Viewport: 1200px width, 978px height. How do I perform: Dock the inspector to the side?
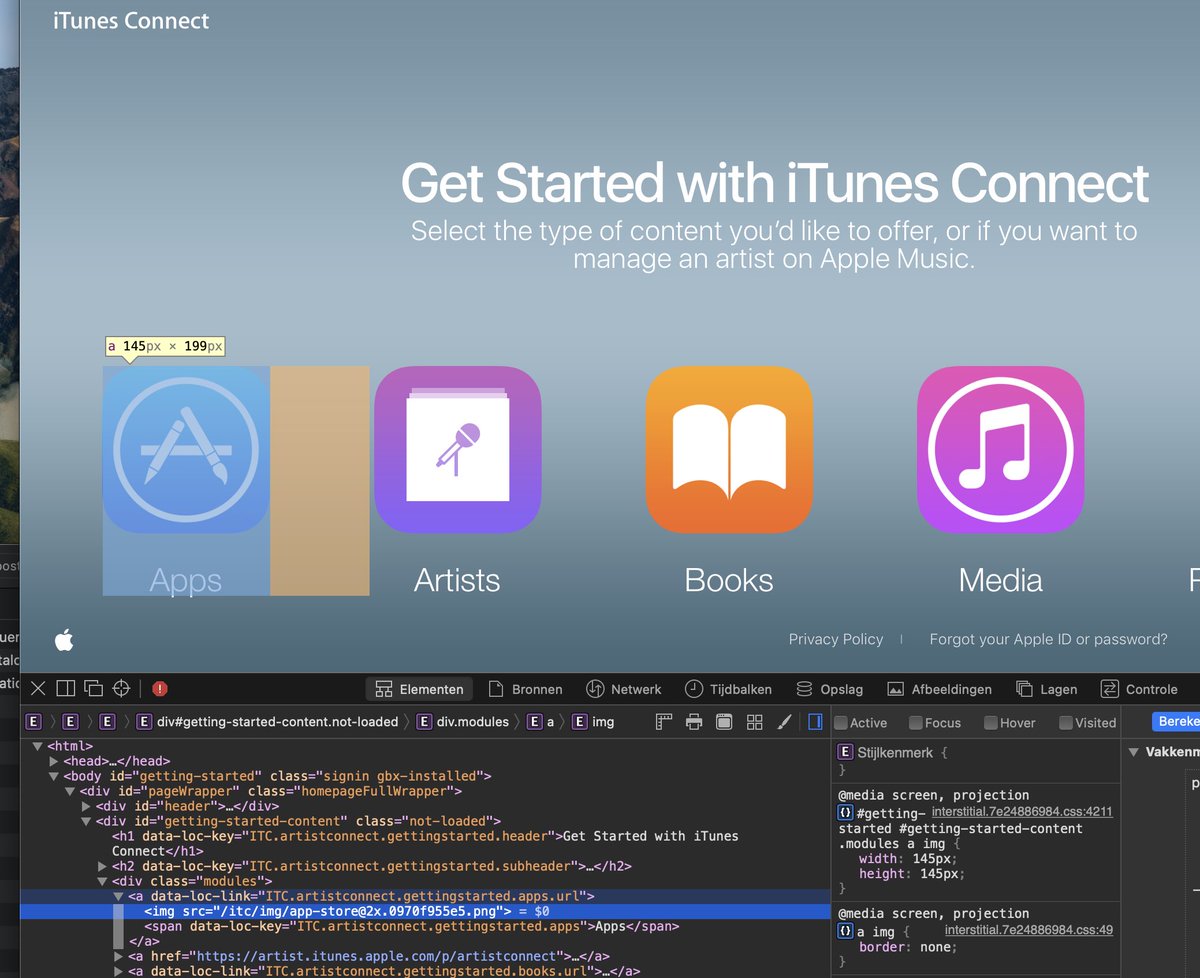point(66,688)
